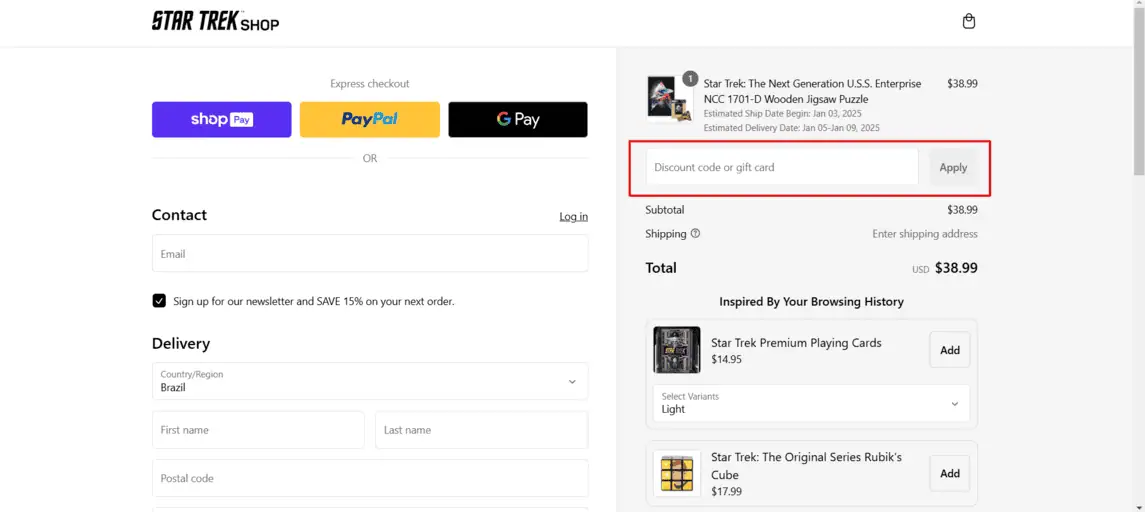Open the Country/Region dropdown showing Brazil

369,381
